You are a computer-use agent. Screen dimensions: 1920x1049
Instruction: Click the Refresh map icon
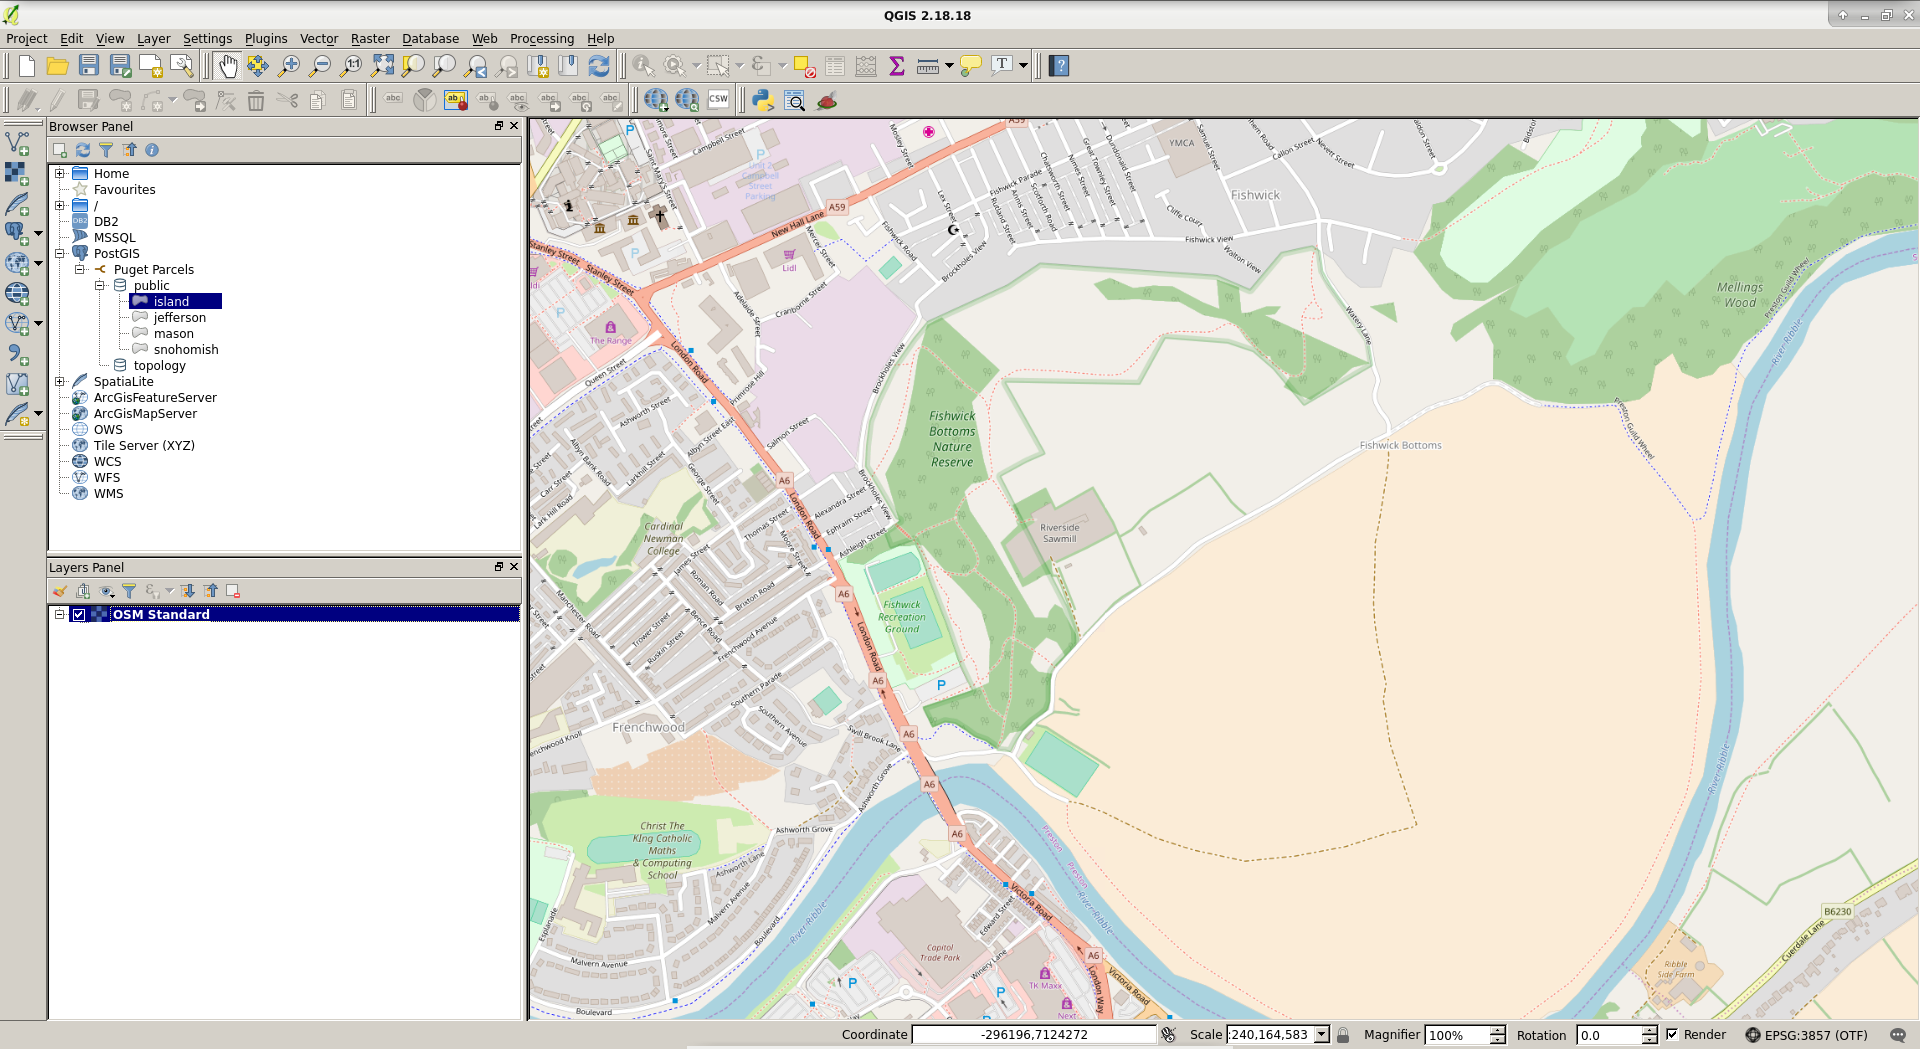coord(599,66)
